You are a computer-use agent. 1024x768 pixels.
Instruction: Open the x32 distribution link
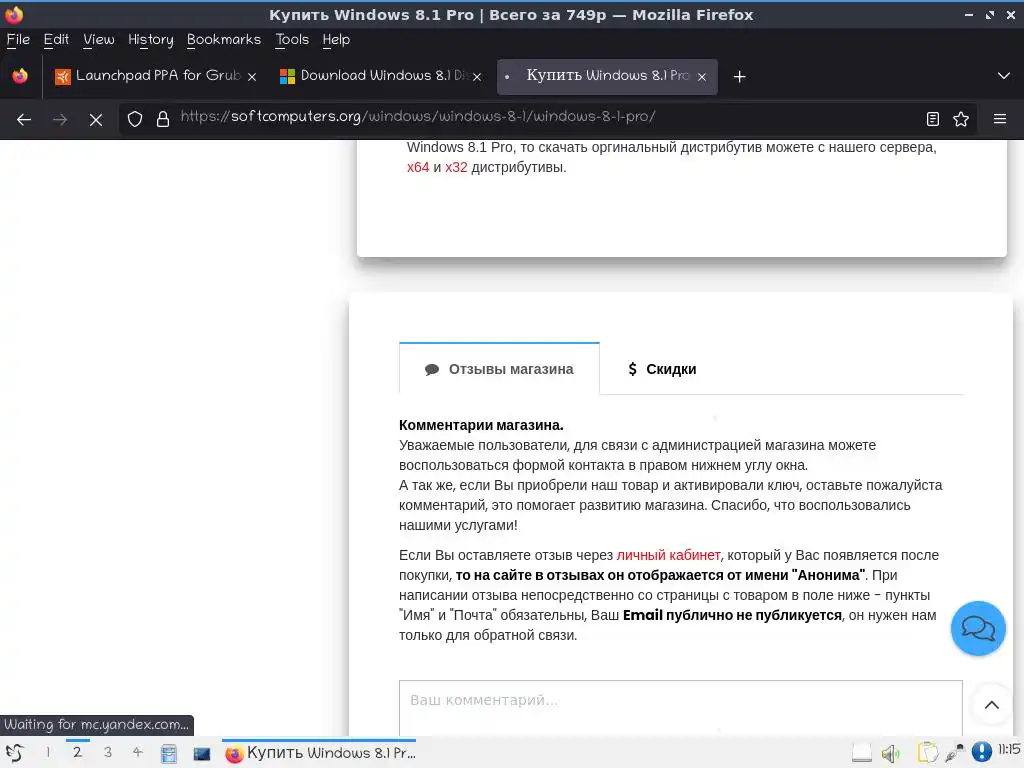456,168
